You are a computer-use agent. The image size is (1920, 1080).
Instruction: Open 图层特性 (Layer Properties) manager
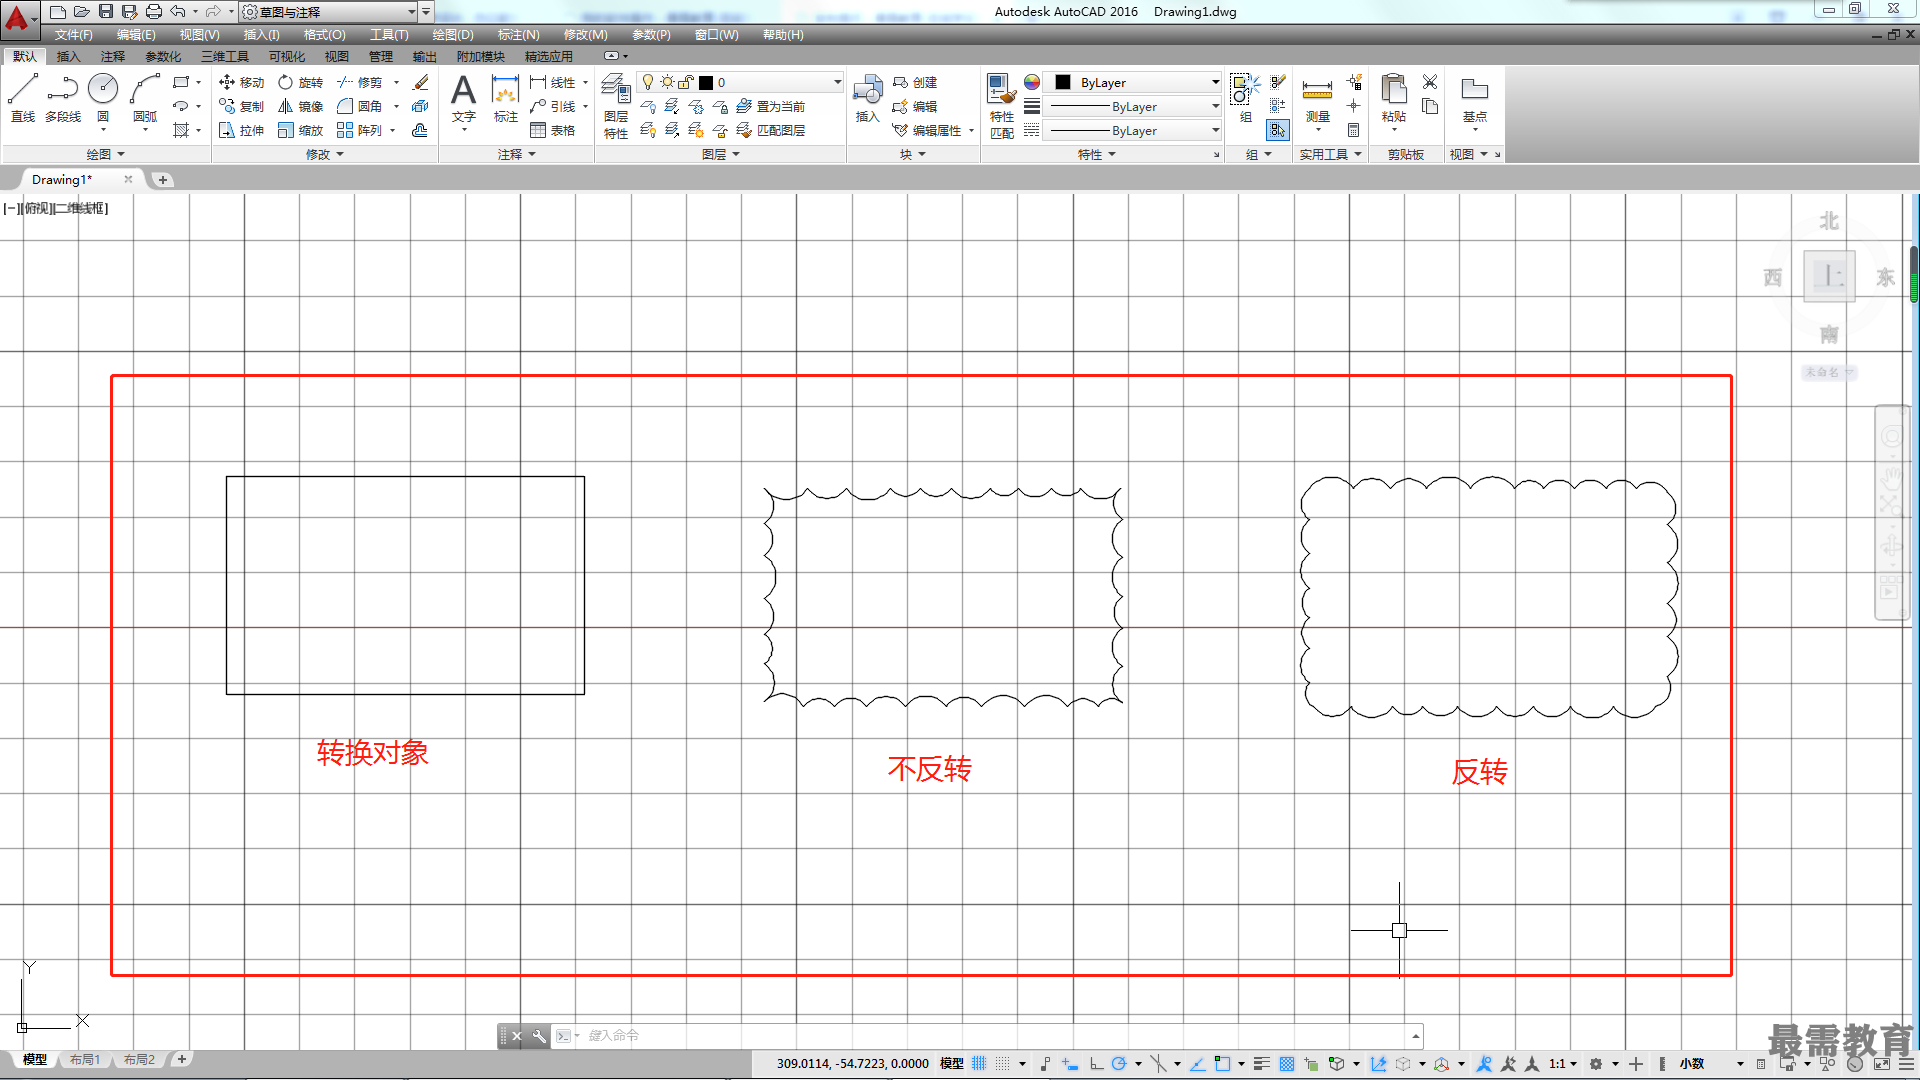coord(616,105)
